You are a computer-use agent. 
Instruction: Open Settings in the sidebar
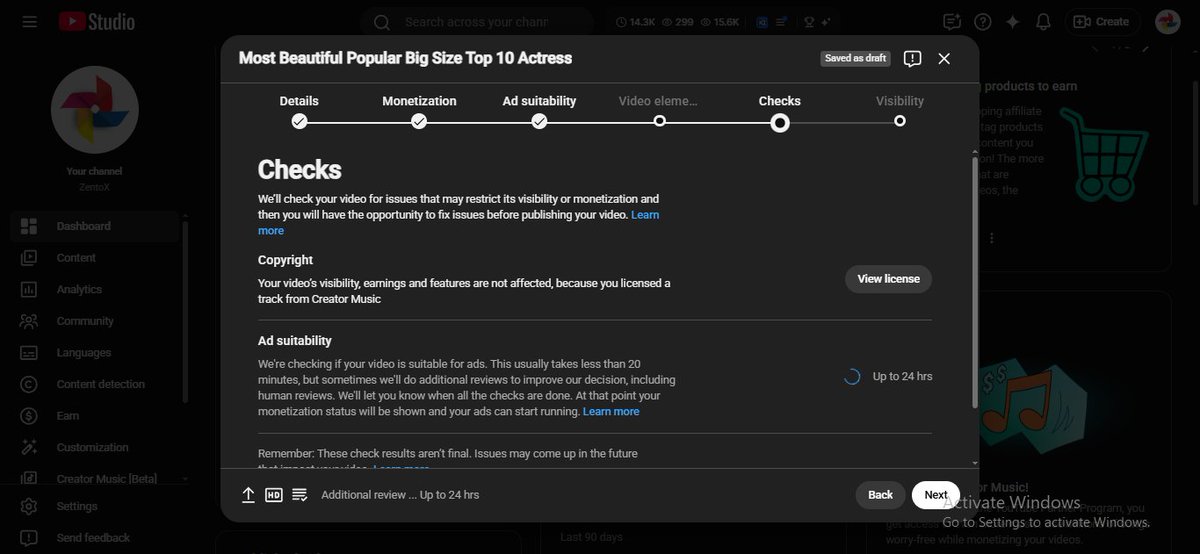pyautogui.click(x=95, y=506)
